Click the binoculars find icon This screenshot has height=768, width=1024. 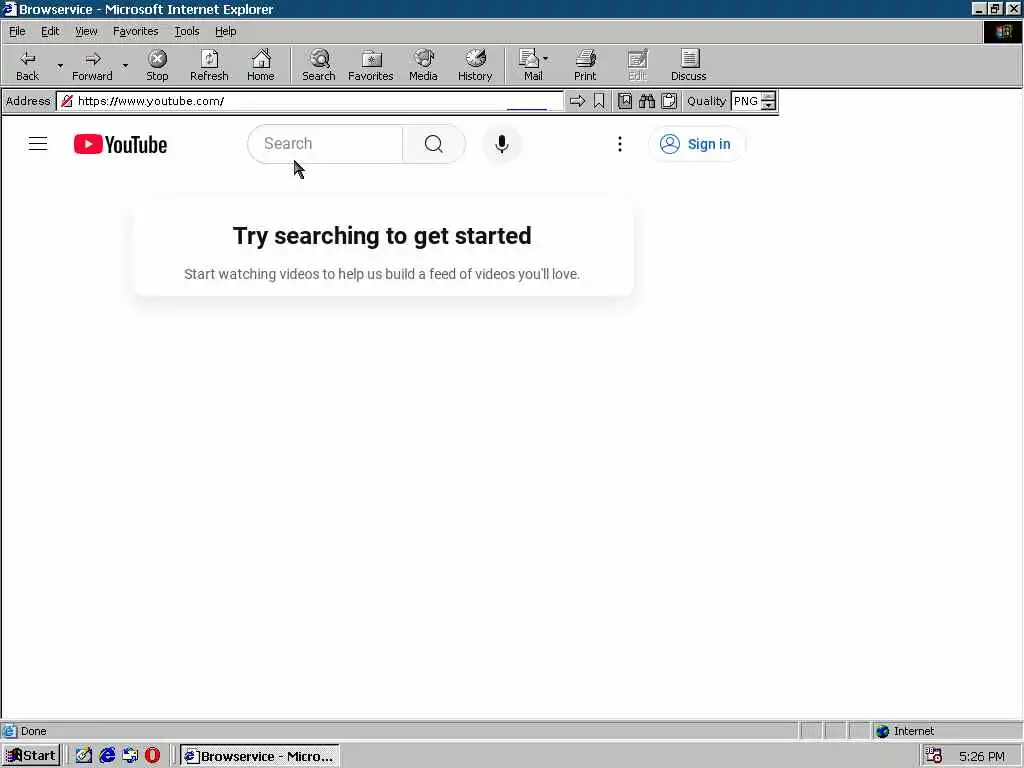[647, 101]
